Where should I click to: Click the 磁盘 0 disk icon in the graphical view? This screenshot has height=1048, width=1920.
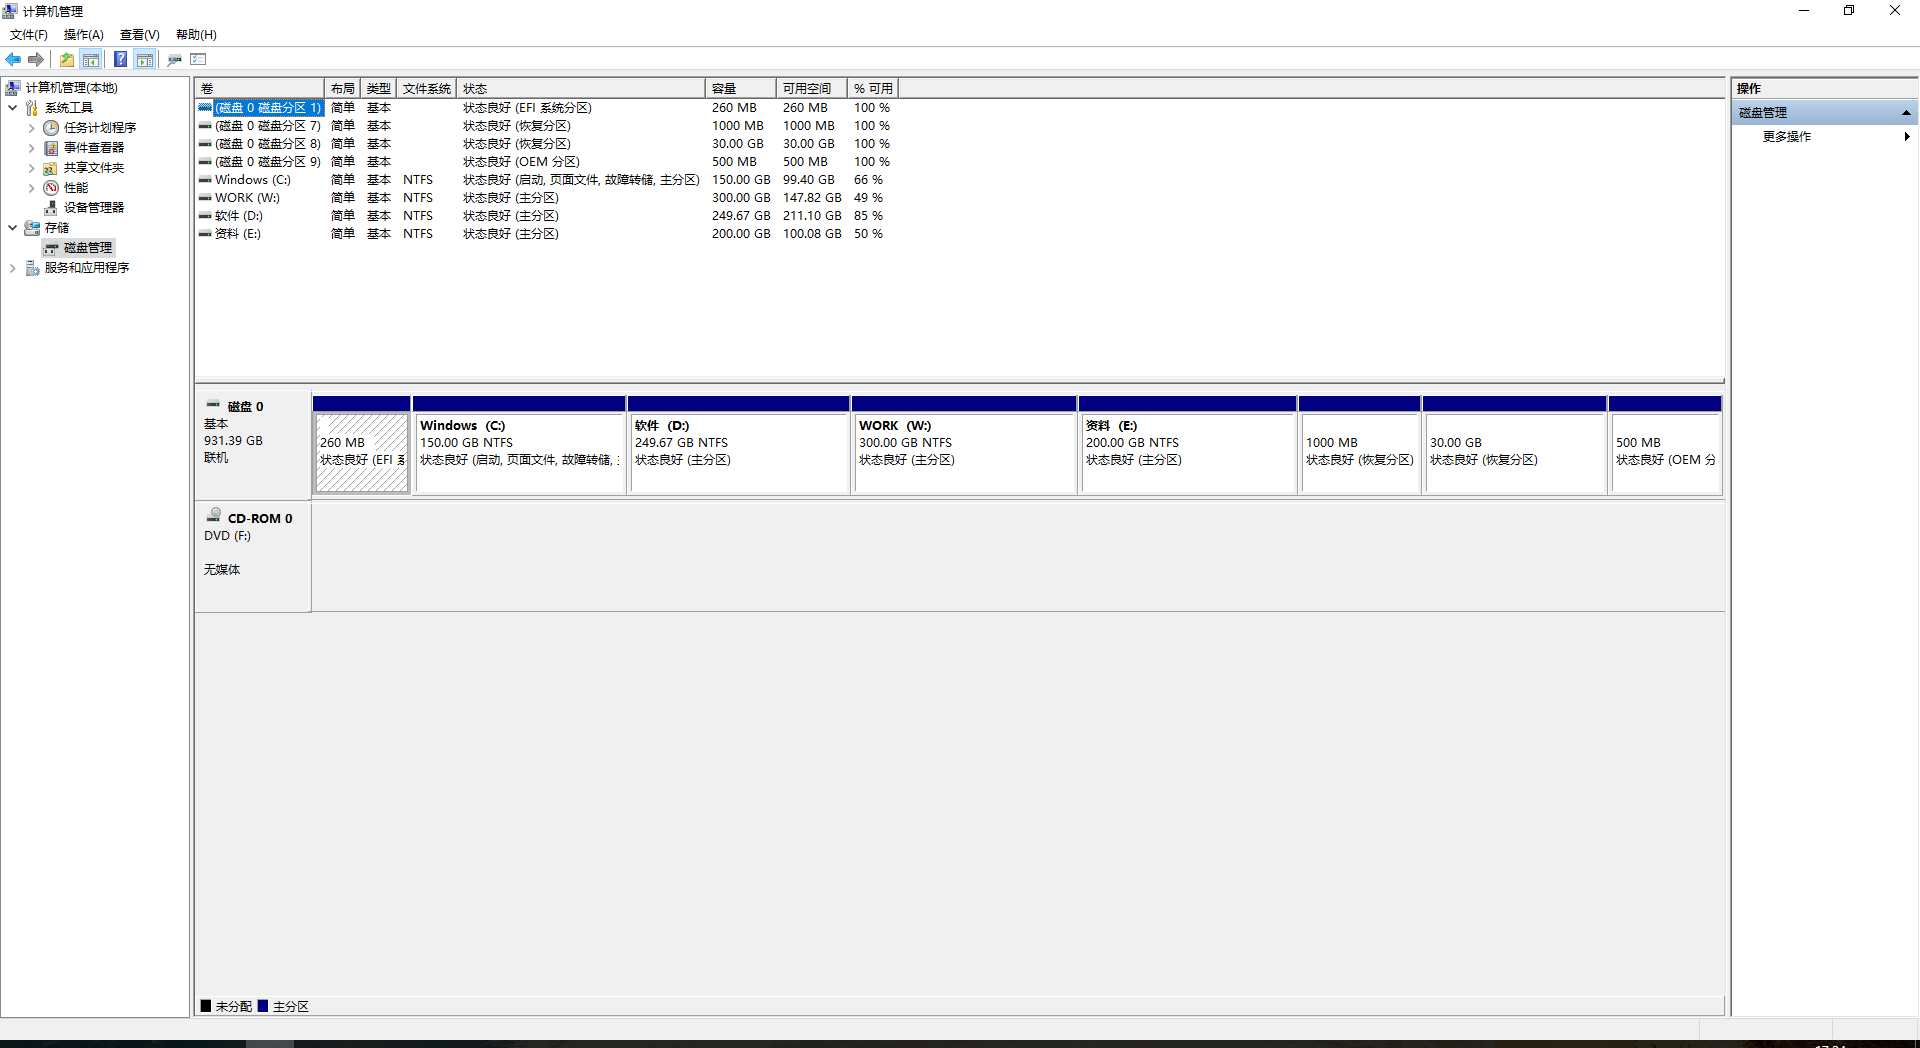tap(213, 405)
